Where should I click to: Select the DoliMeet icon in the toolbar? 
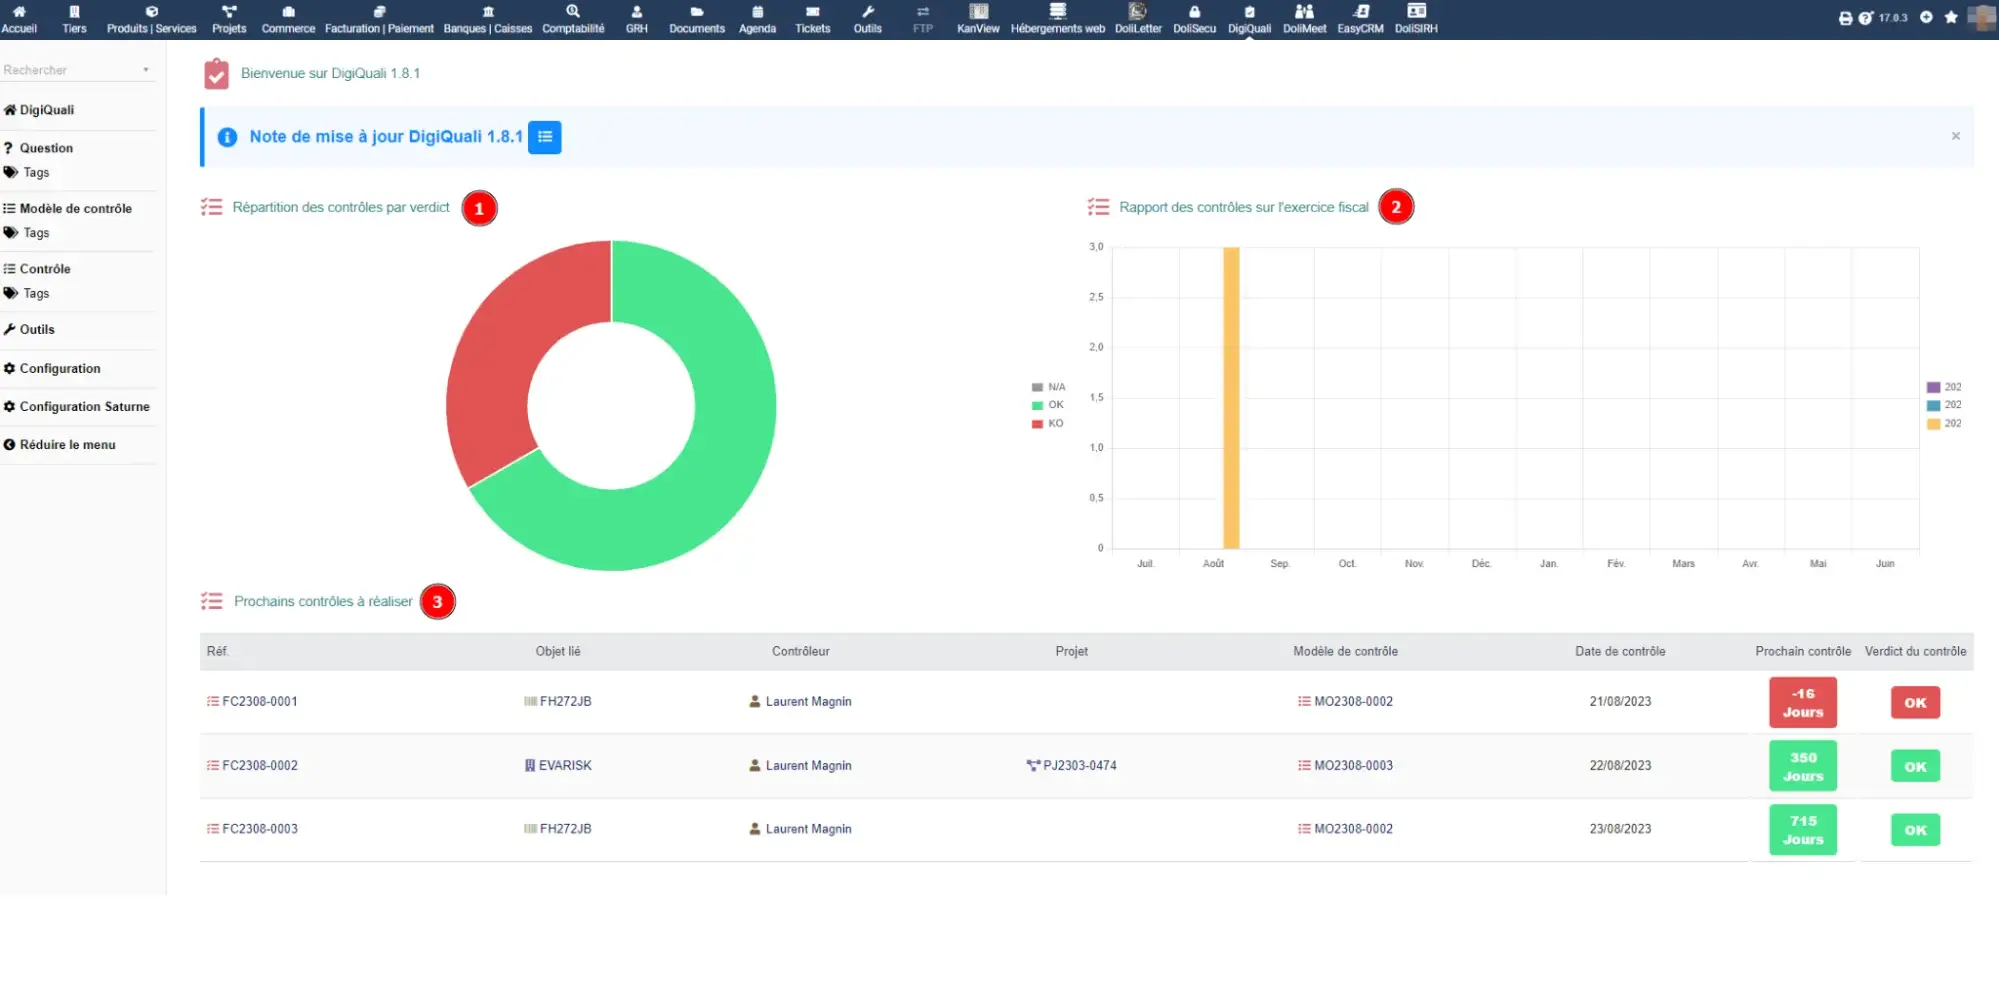pos(1304,18)
